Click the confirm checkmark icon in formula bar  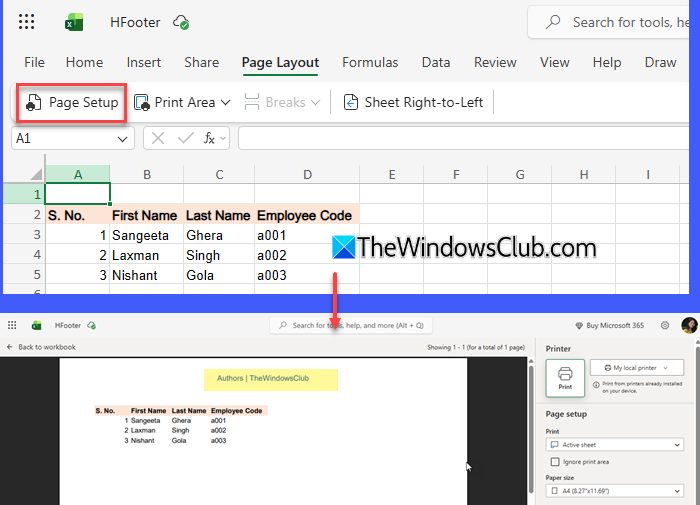[x=185, y=138]
